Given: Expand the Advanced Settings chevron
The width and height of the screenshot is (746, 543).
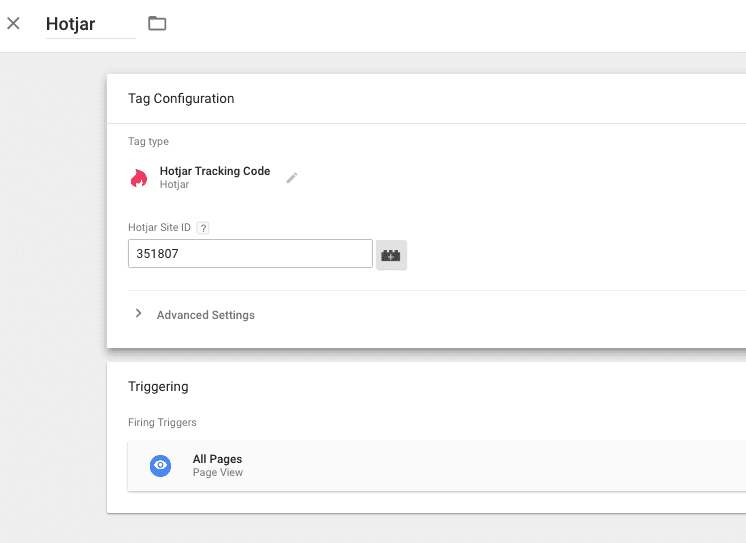Looking at the screenshot, I should click(x=138, y=313).
